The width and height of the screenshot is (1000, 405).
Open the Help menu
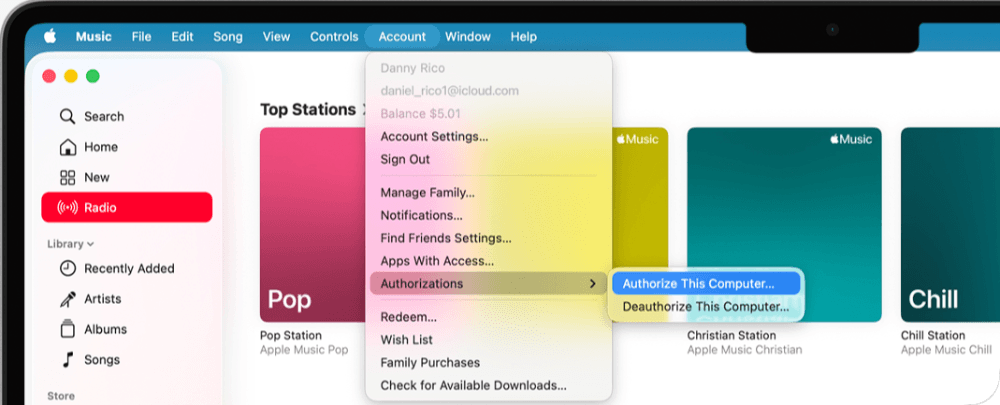click(524, 36)
